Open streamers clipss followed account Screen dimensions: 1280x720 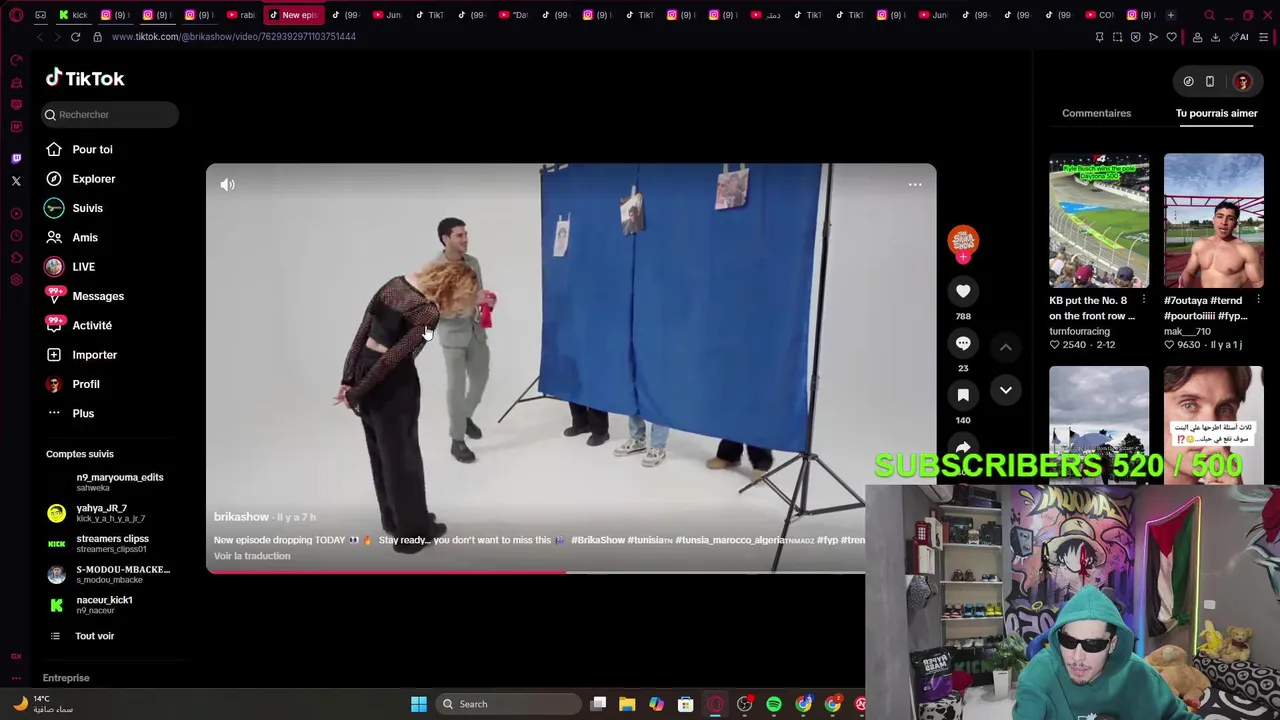99,544
